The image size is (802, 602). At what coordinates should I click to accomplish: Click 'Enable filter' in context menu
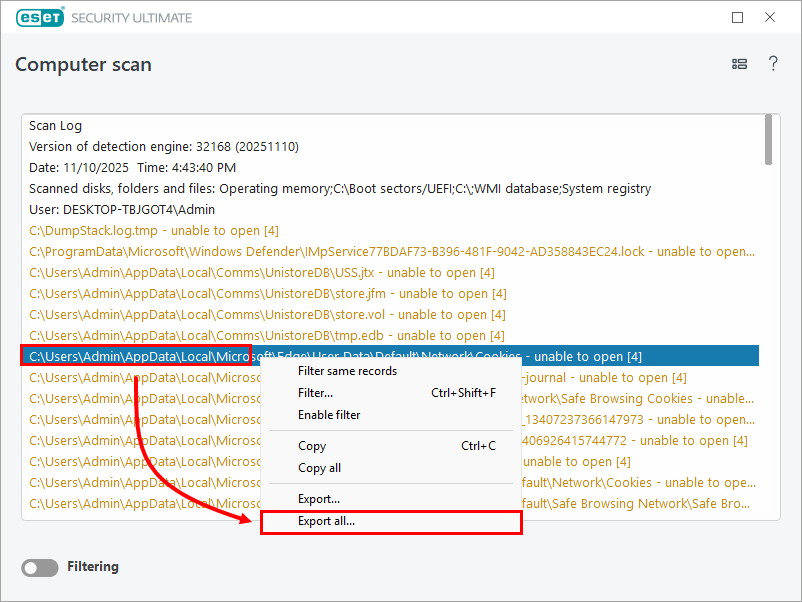329,415
